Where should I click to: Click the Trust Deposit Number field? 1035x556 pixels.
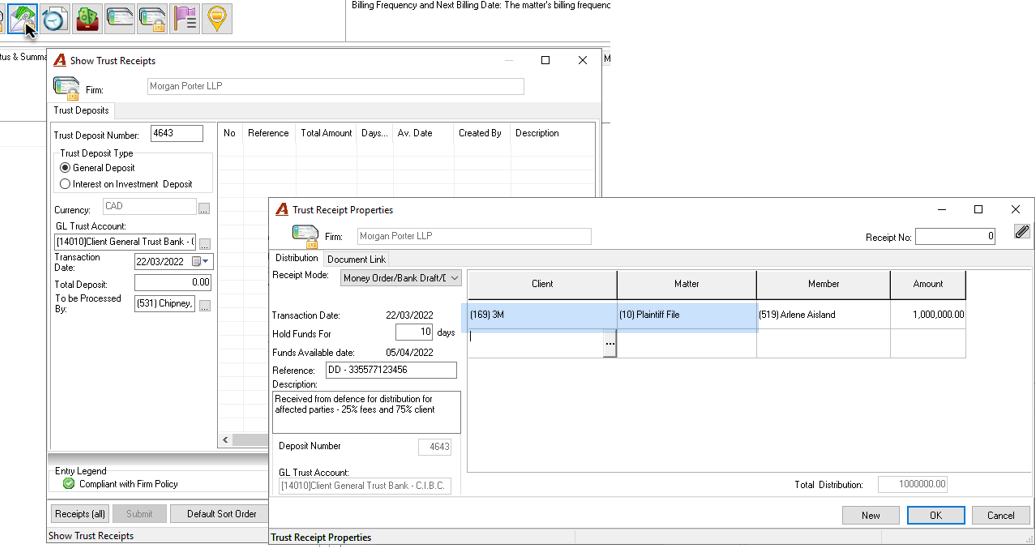tap(176, 133)
